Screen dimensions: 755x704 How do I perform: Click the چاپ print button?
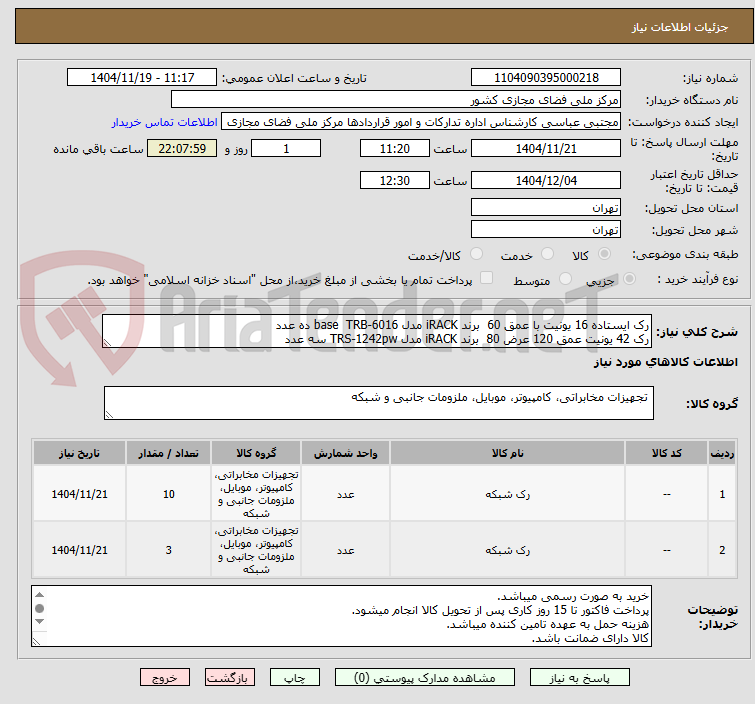[295, 678]
